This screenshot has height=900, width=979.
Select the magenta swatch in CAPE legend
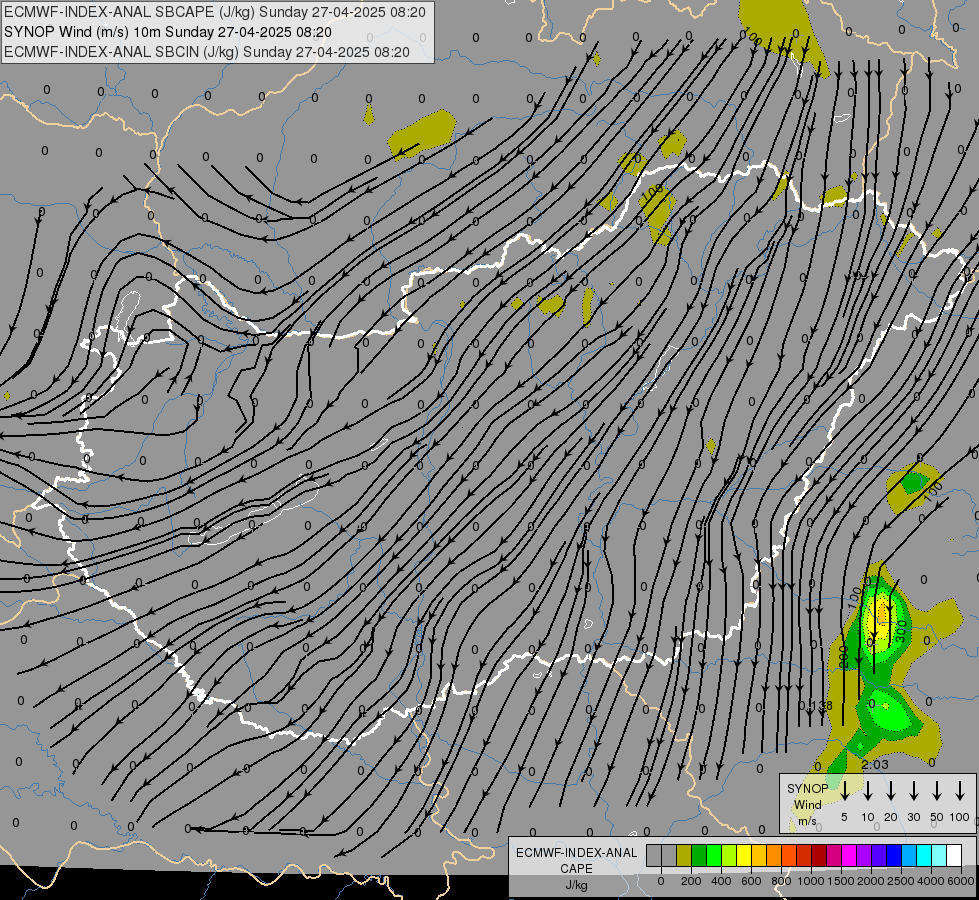[850, 855]
